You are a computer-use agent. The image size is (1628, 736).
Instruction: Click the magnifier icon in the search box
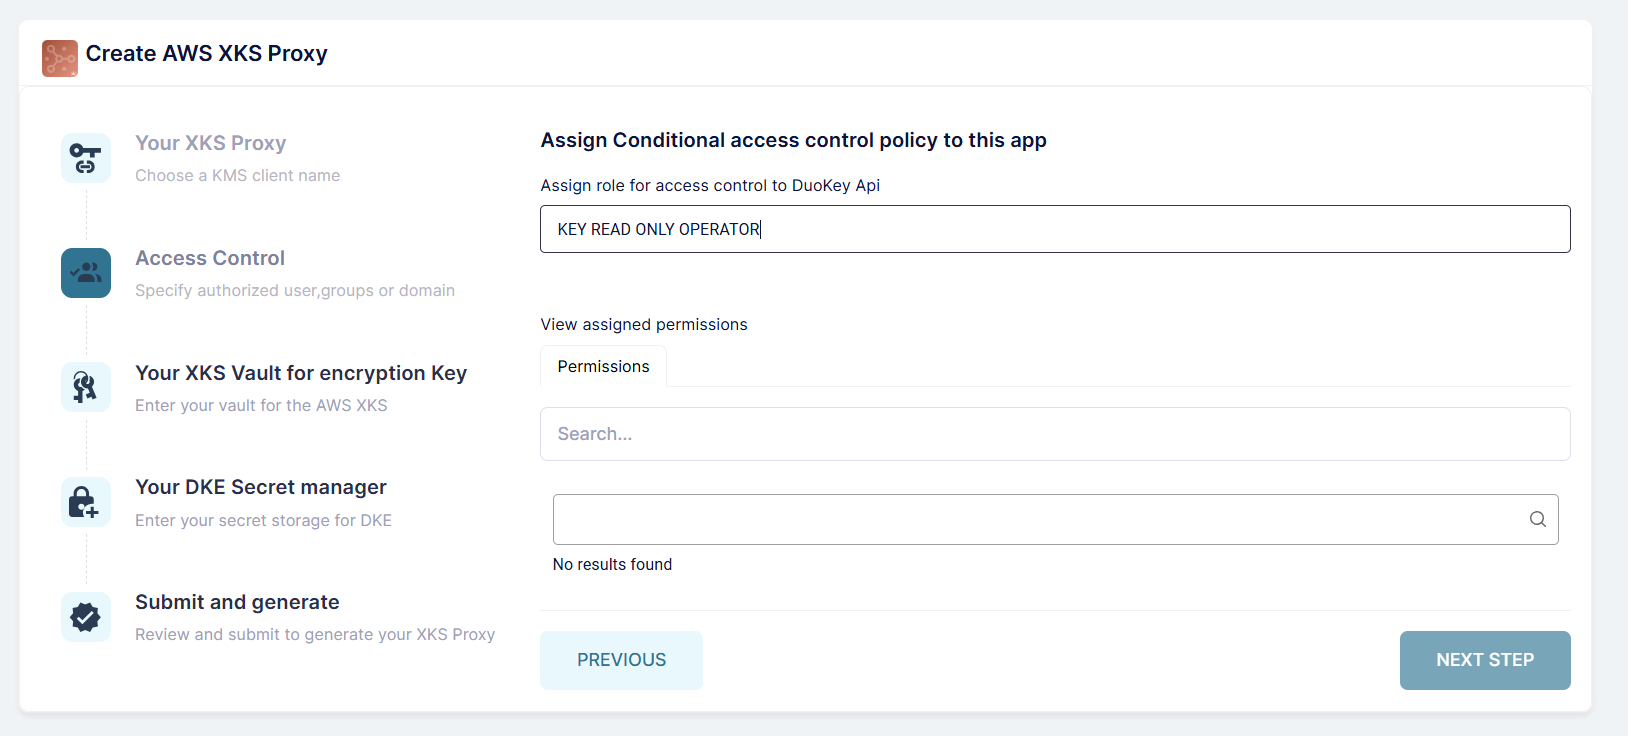click(x=1538, y=519)
